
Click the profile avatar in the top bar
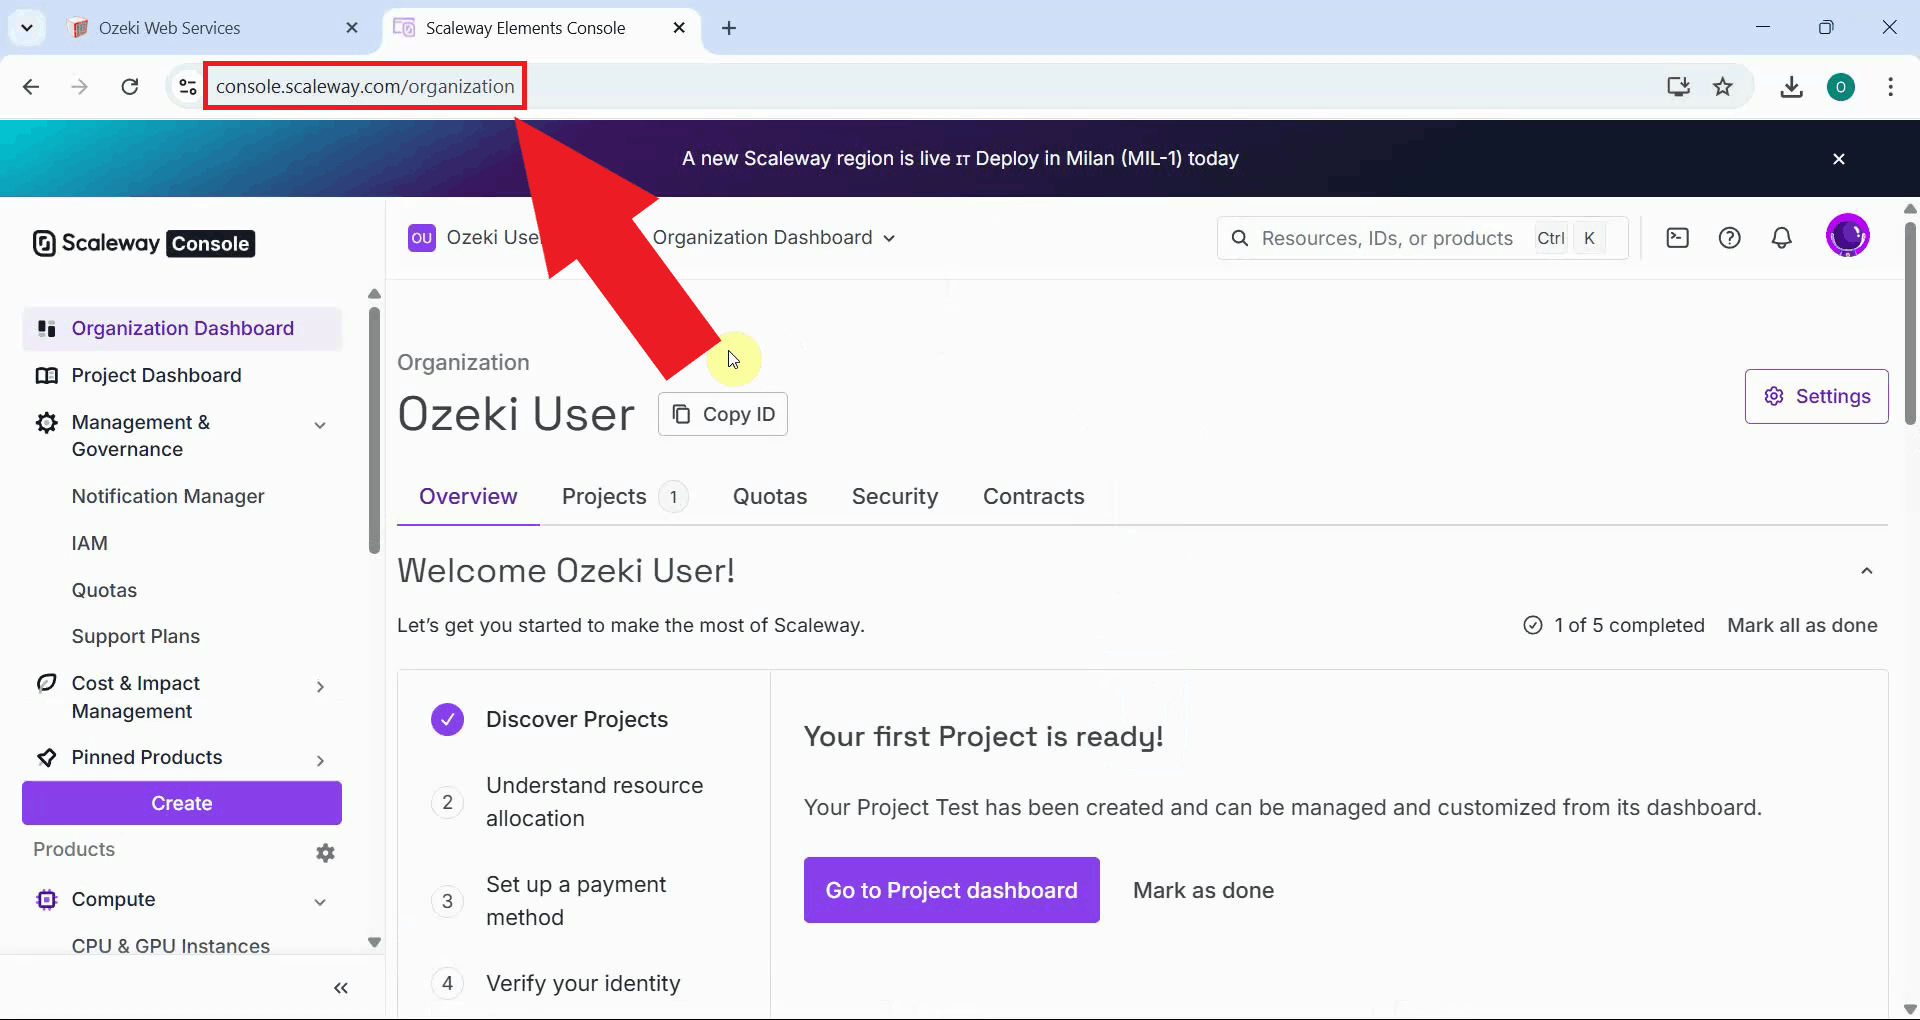coord(1849,236)
